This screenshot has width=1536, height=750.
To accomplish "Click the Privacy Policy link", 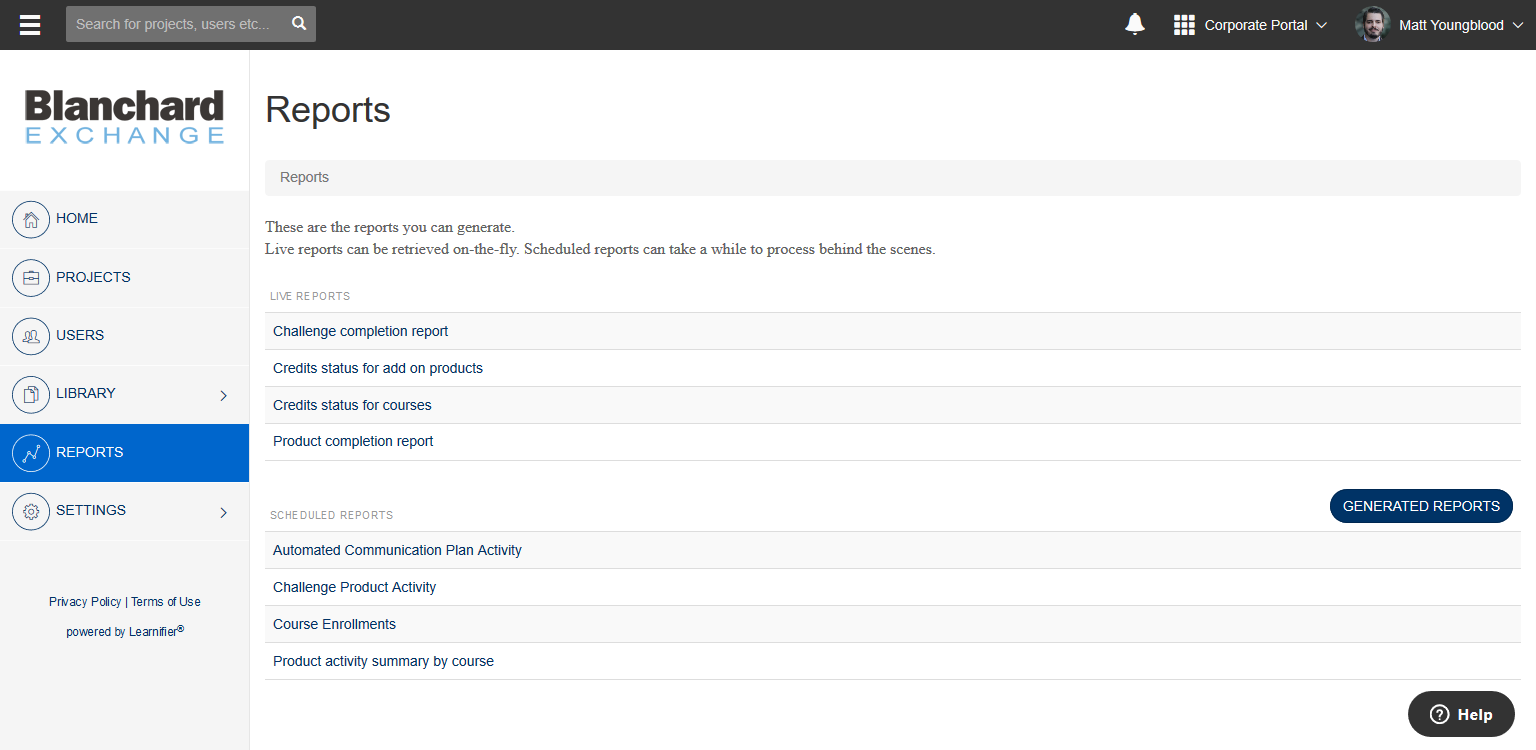I will [x=85, y=602].
